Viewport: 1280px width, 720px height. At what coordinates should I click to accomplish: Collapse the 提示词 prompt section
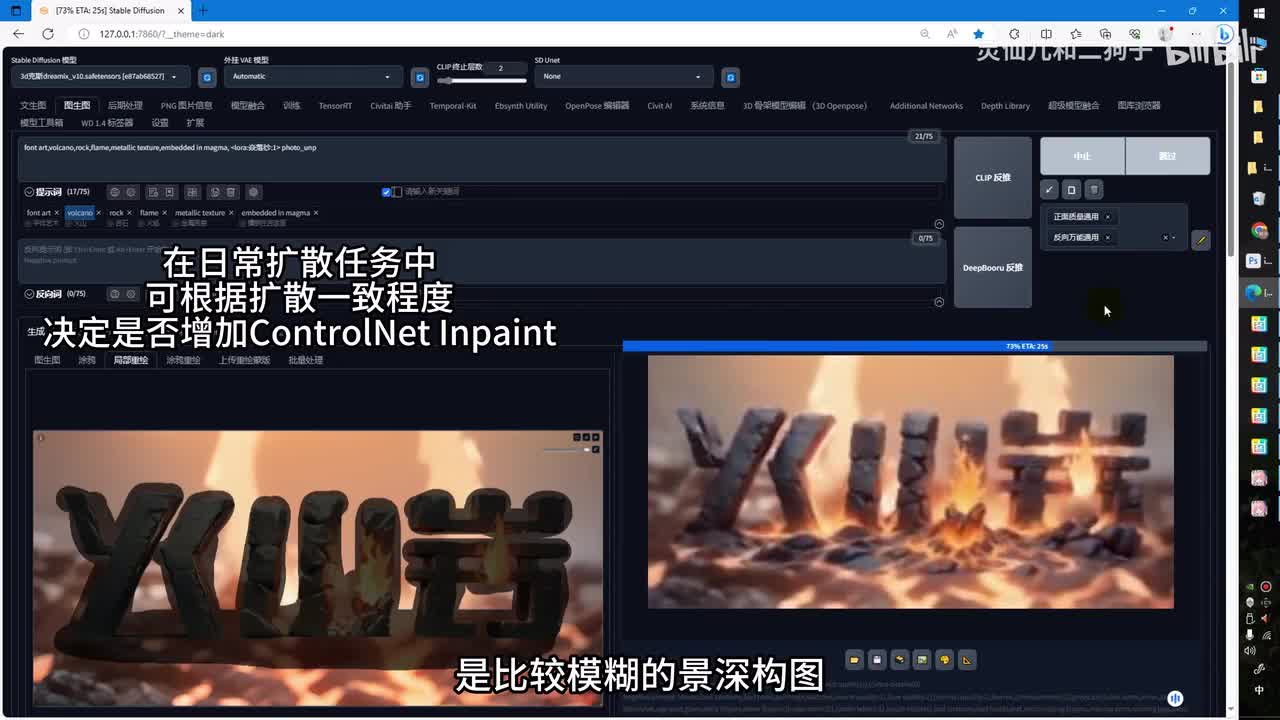point(29,192)
